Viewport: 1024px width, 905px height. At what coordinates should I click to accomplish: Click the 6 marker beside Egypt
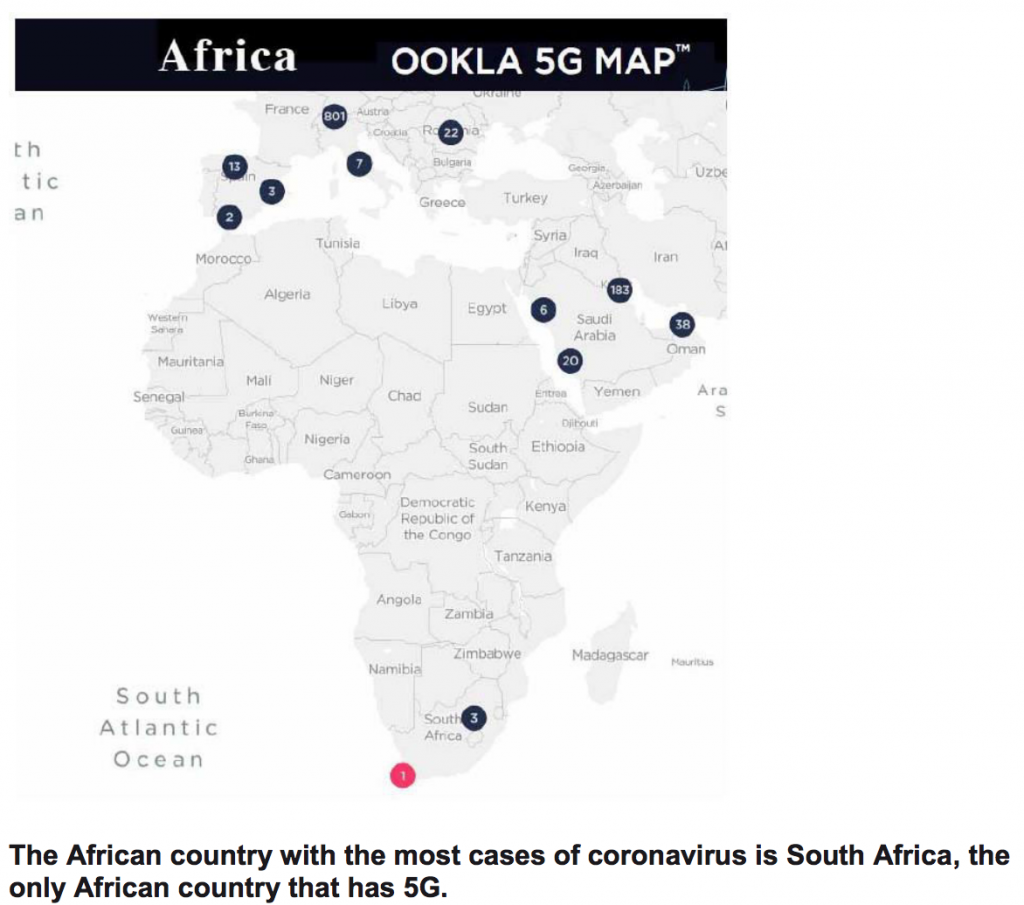click(543, 310)
